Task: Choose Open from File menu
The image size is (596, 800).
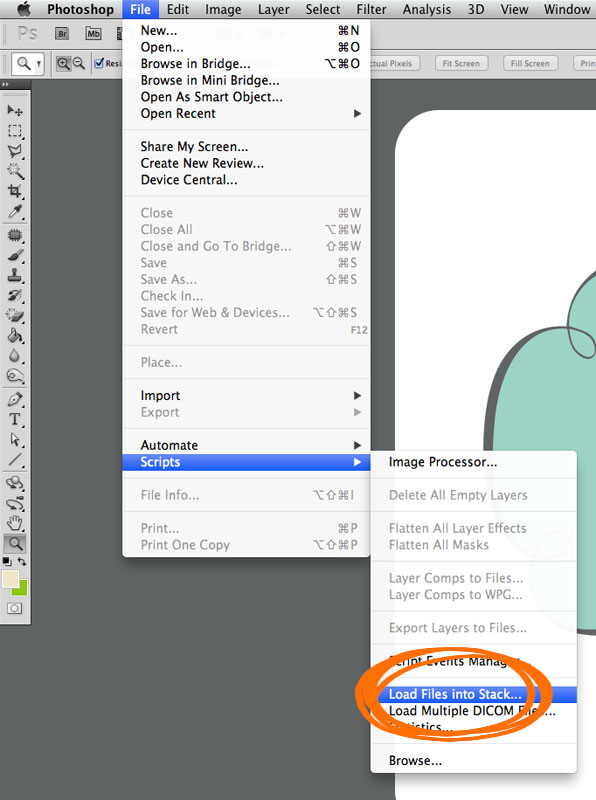Action: (x=246, y=47)
